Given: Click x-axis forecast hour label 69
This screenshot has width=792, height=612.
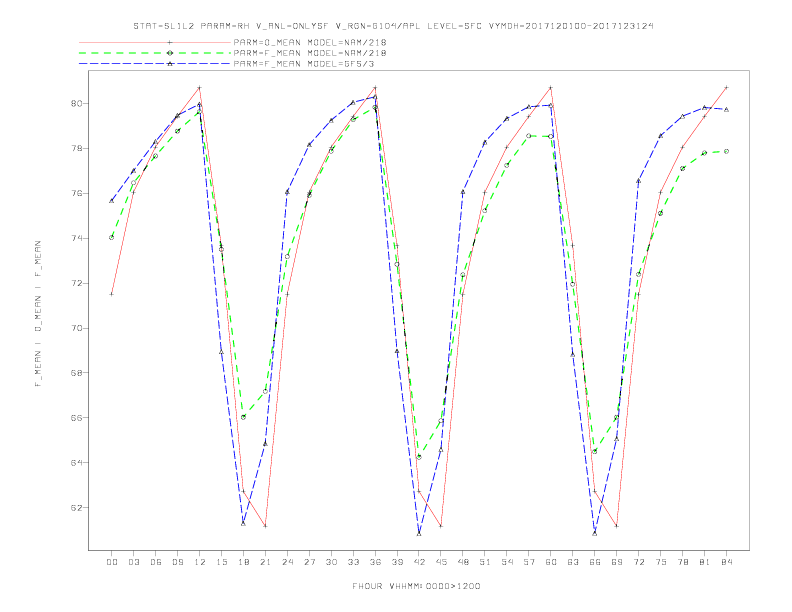Looking at the screenshot, I should click(x=617, y=562).
